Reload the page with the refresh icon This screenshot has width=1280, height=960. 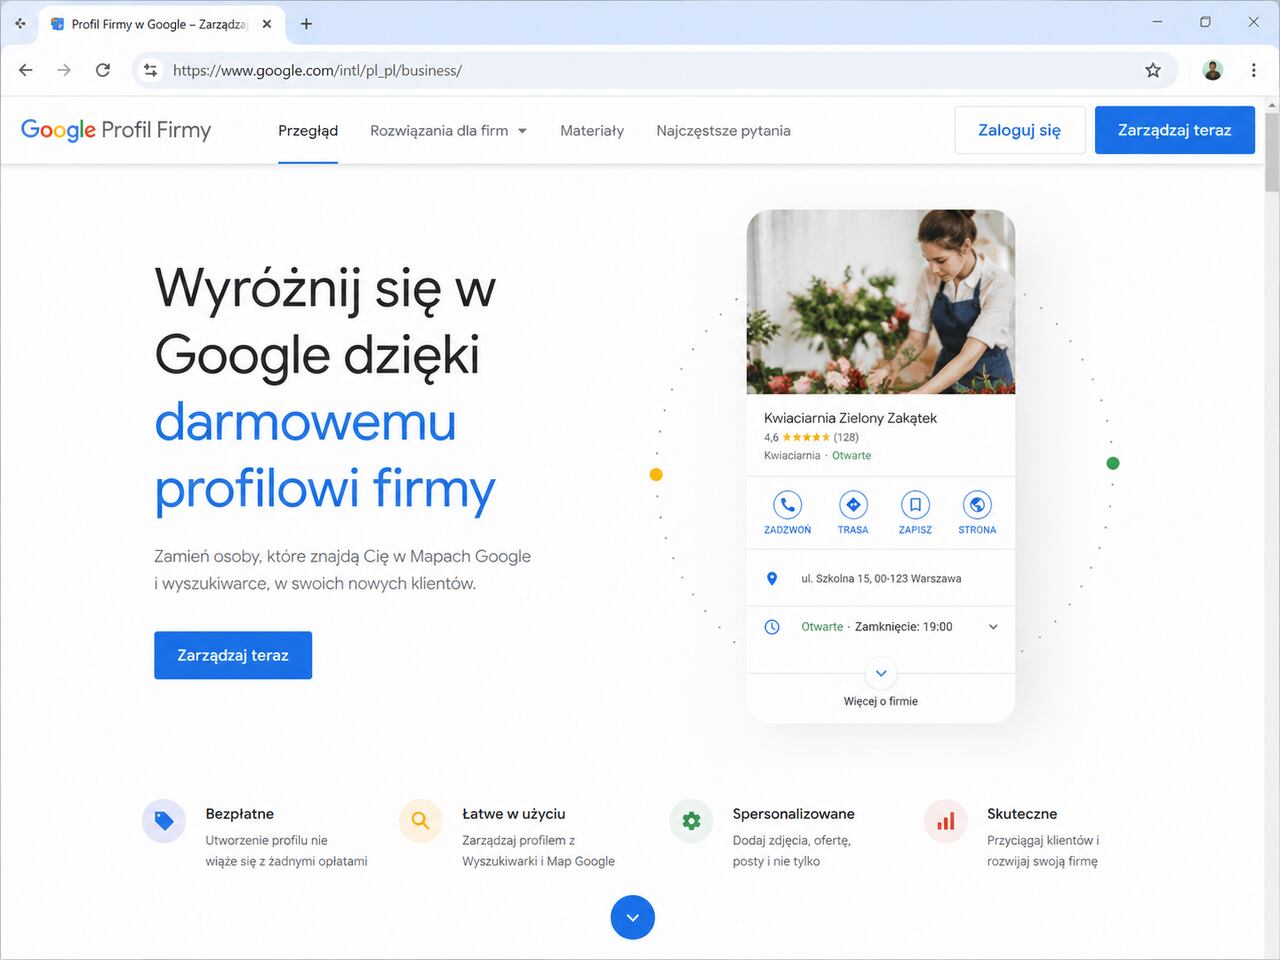[103, 70]
